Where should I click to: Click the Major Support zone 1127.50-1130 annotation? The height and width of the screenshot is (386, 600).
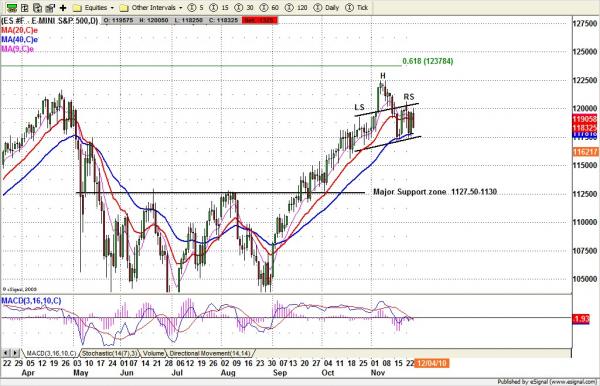435,192
